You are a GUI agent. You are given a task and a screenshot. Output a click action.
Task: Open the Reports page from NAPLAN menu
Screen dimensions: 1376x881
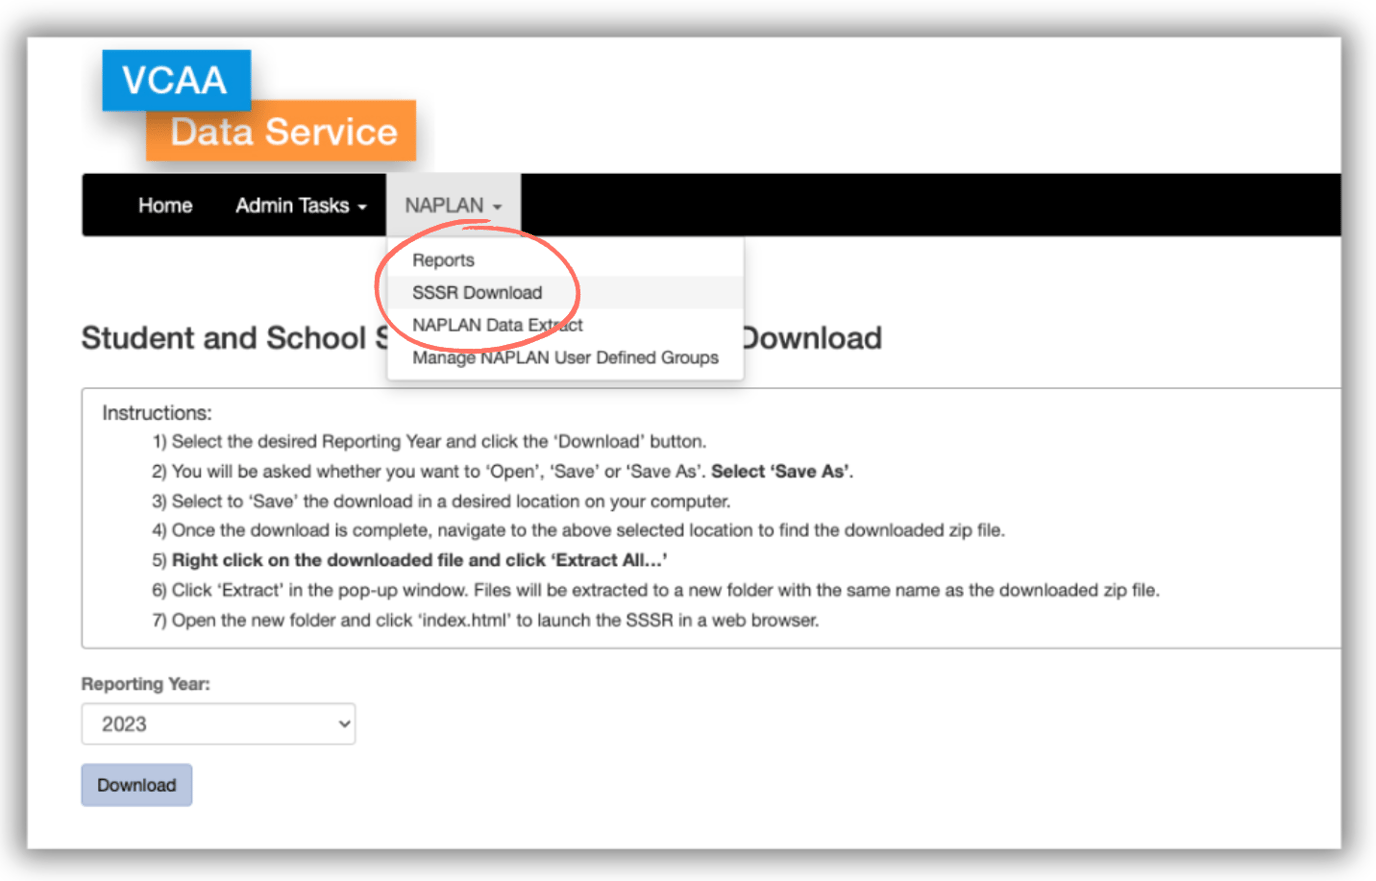tap(443, 259)
